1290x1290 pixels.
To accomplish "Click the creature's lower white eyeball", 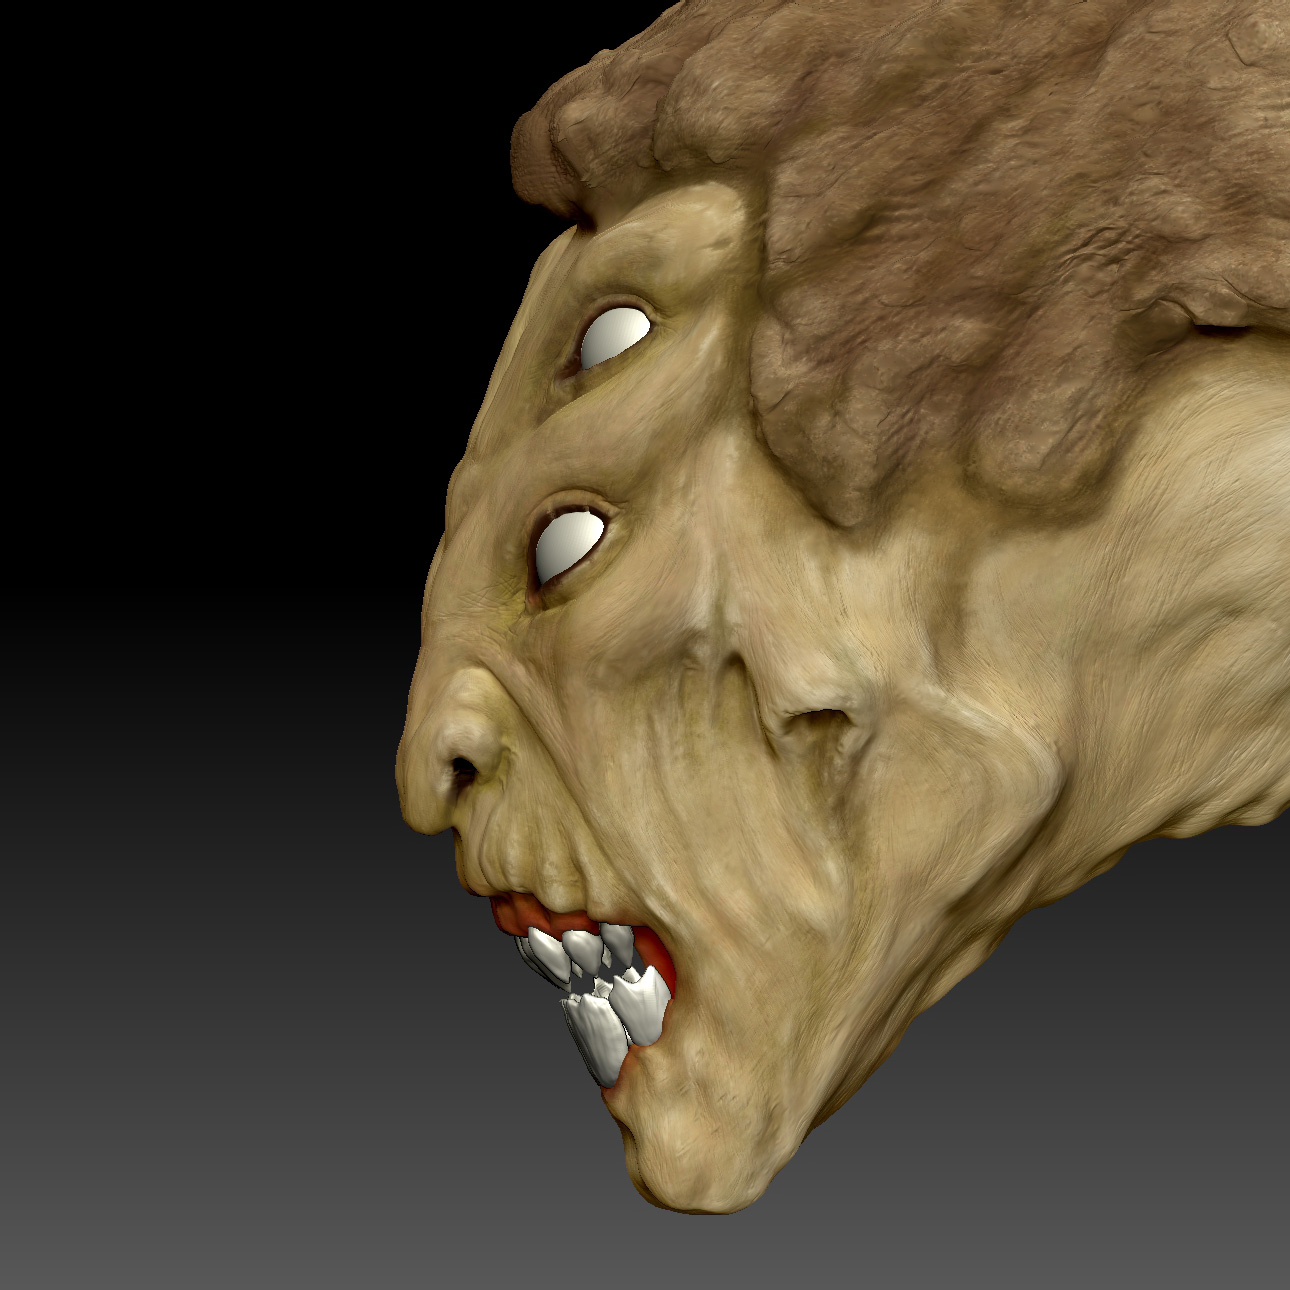I will coord(570,547).
